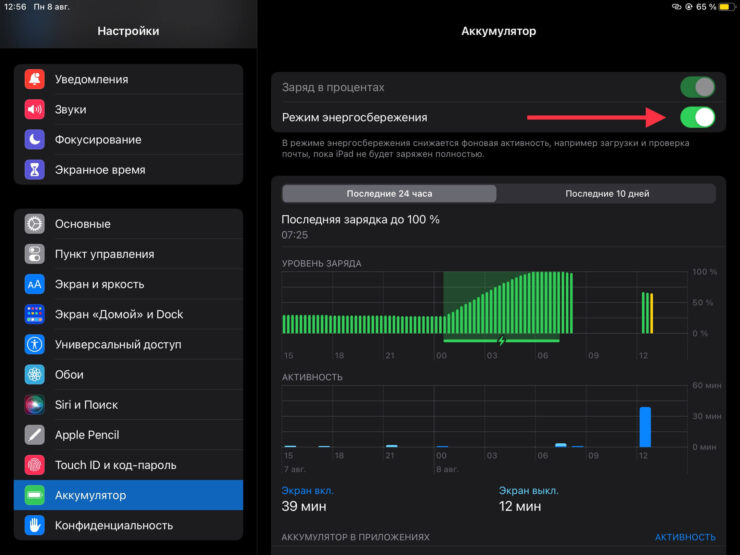Viewport: 740px width, 555px height.
Task: Tap the Touch ID fingerprint icon
Action: pos(35,465)
